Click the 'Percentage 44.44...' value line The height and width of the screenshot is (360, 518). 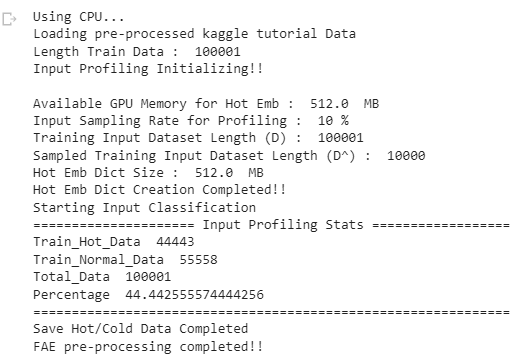coord(148,295)
